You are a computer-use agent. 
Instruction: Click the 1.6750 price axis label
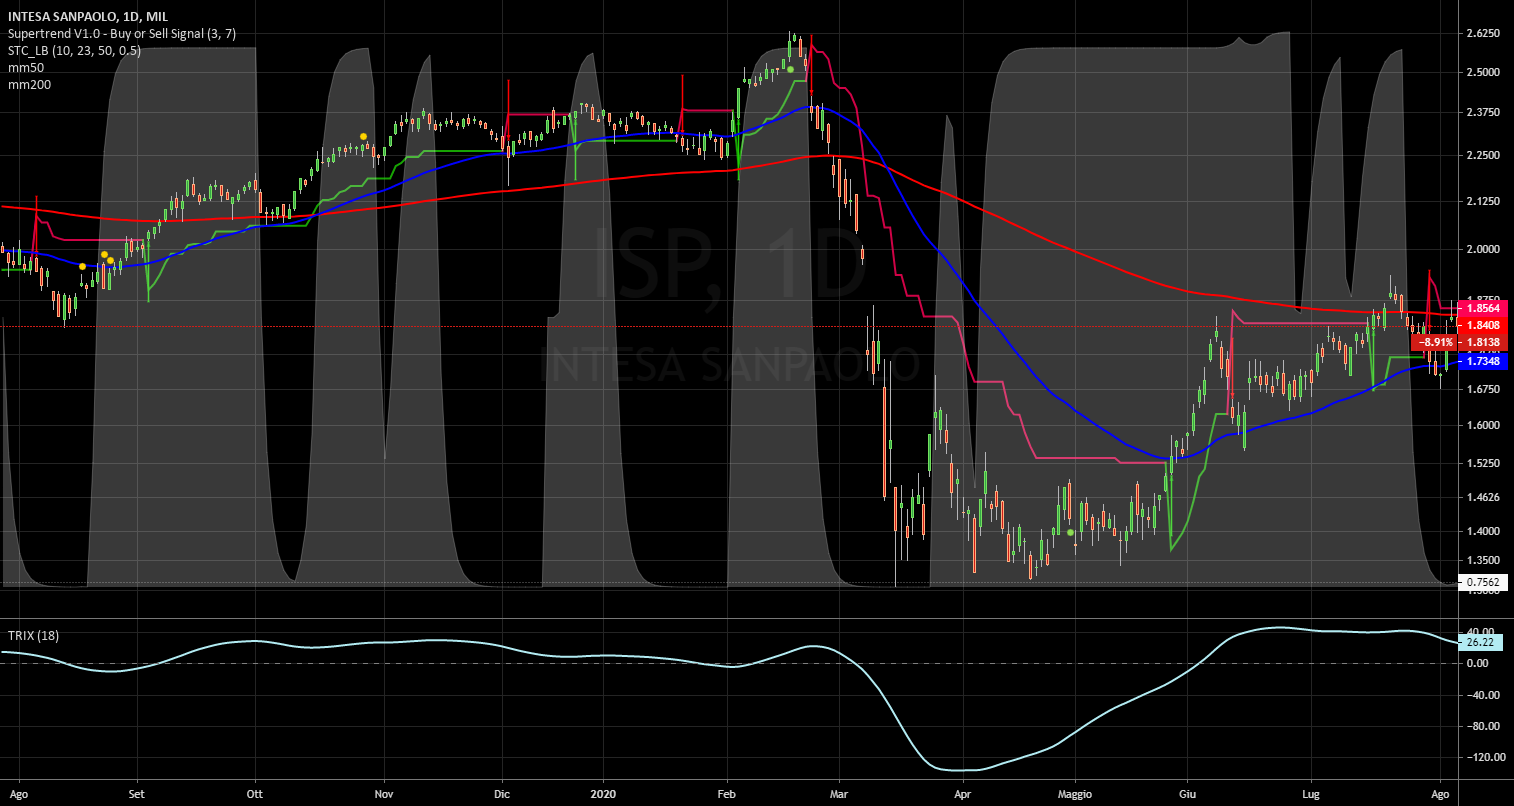1482,390
